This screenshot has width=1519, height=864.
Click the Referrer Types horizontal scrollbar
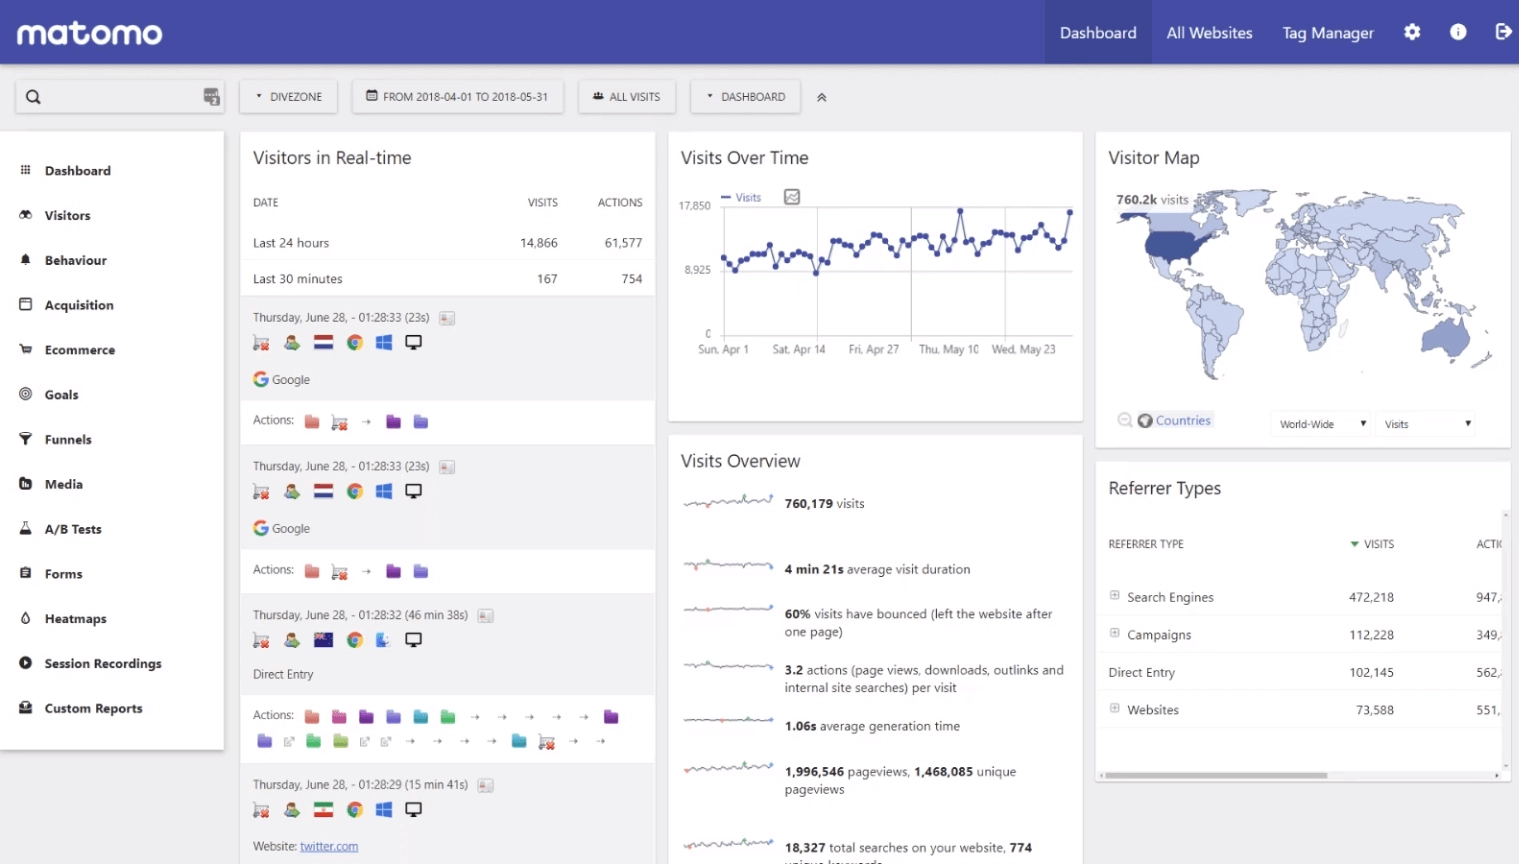pyautogui.click(x=1216, y=775)
